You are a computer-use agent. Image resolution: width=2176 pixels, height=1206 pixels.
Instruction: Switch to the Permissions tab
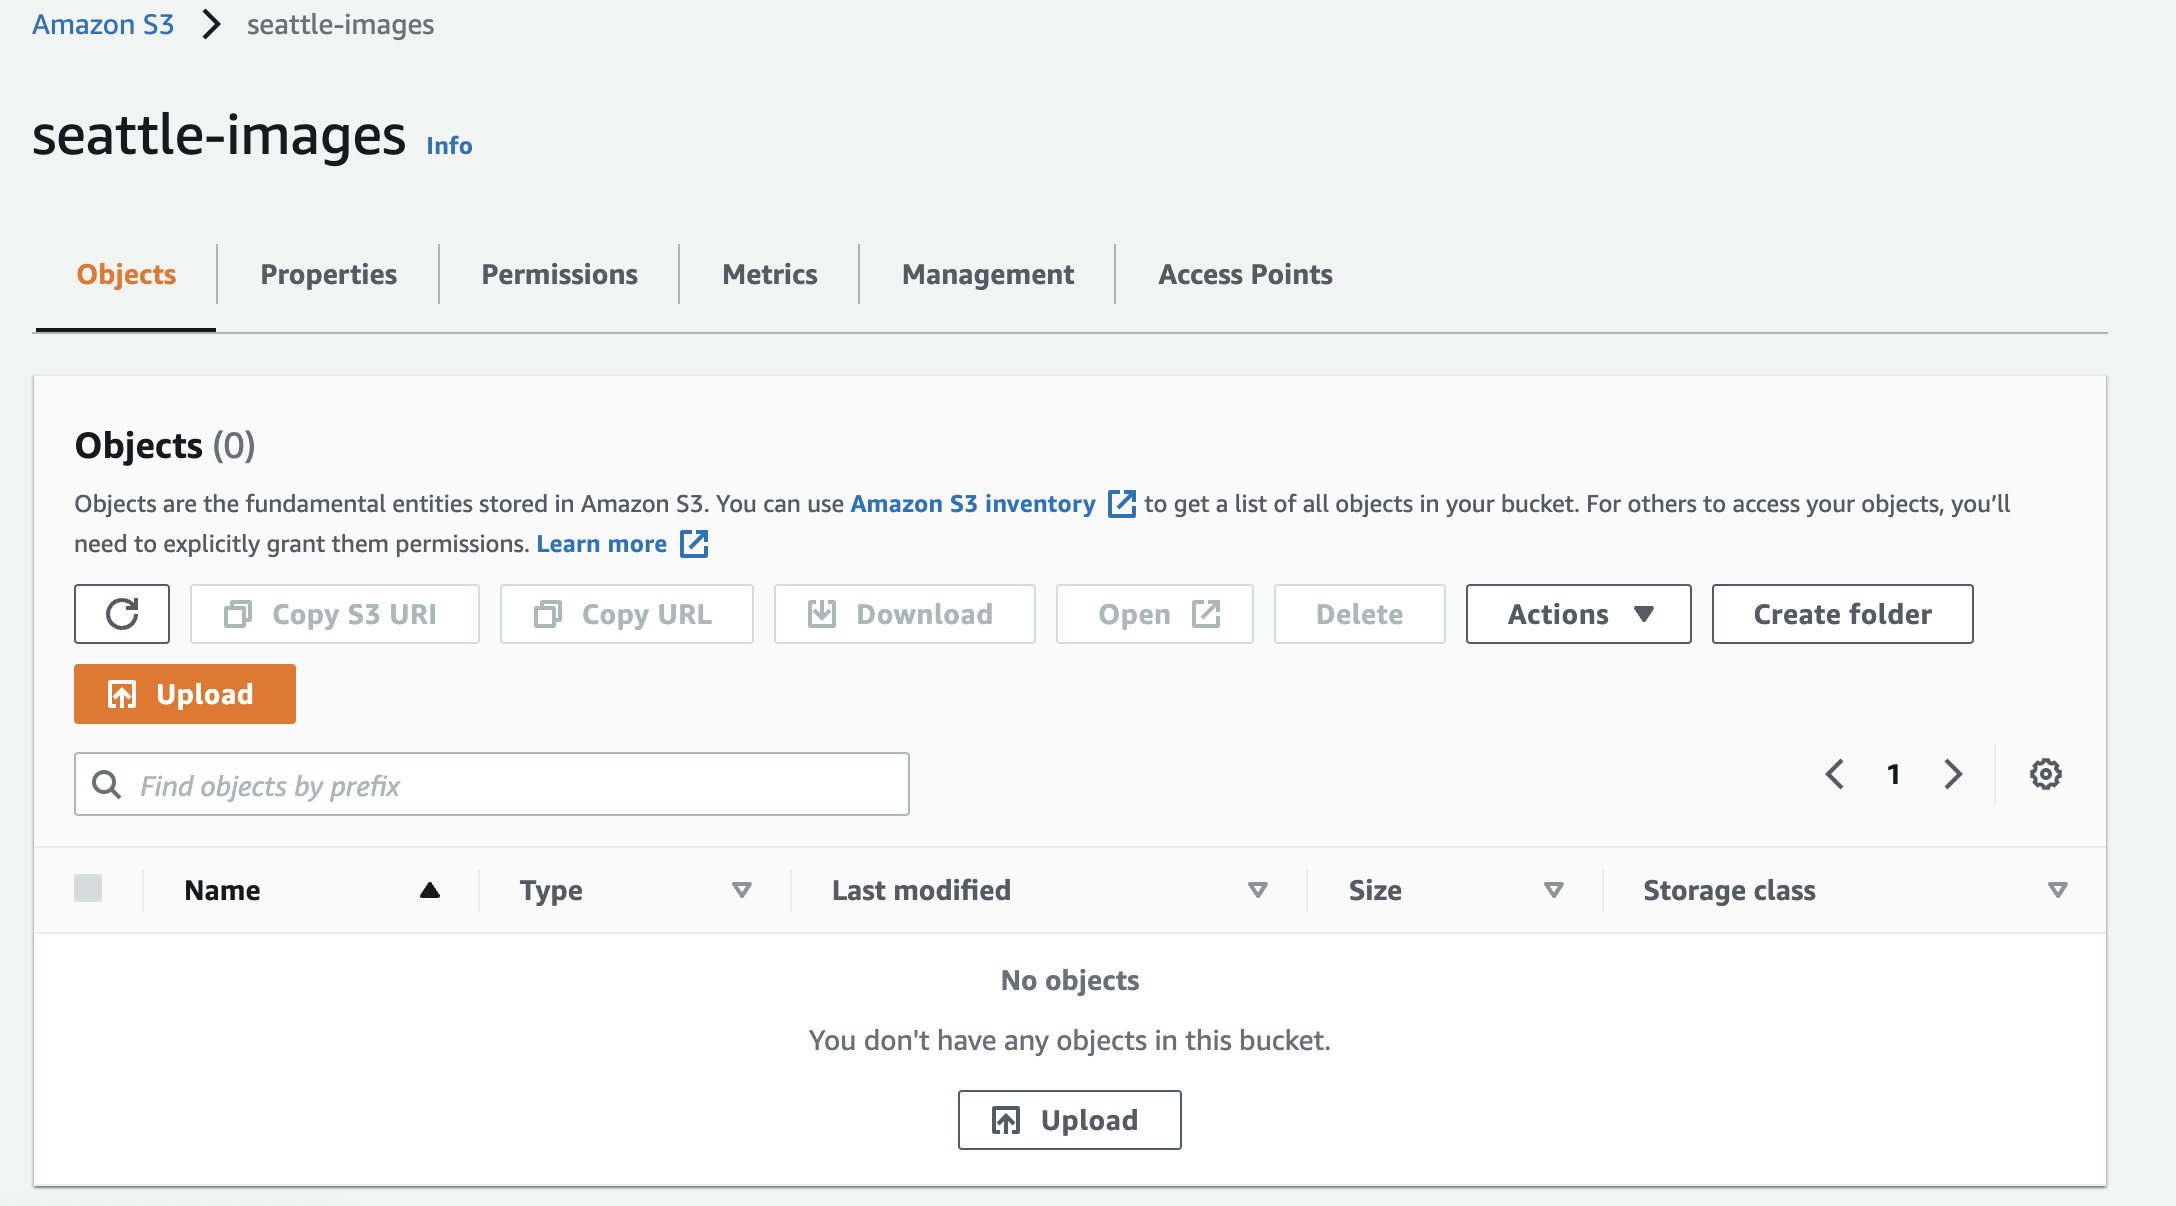559,273
